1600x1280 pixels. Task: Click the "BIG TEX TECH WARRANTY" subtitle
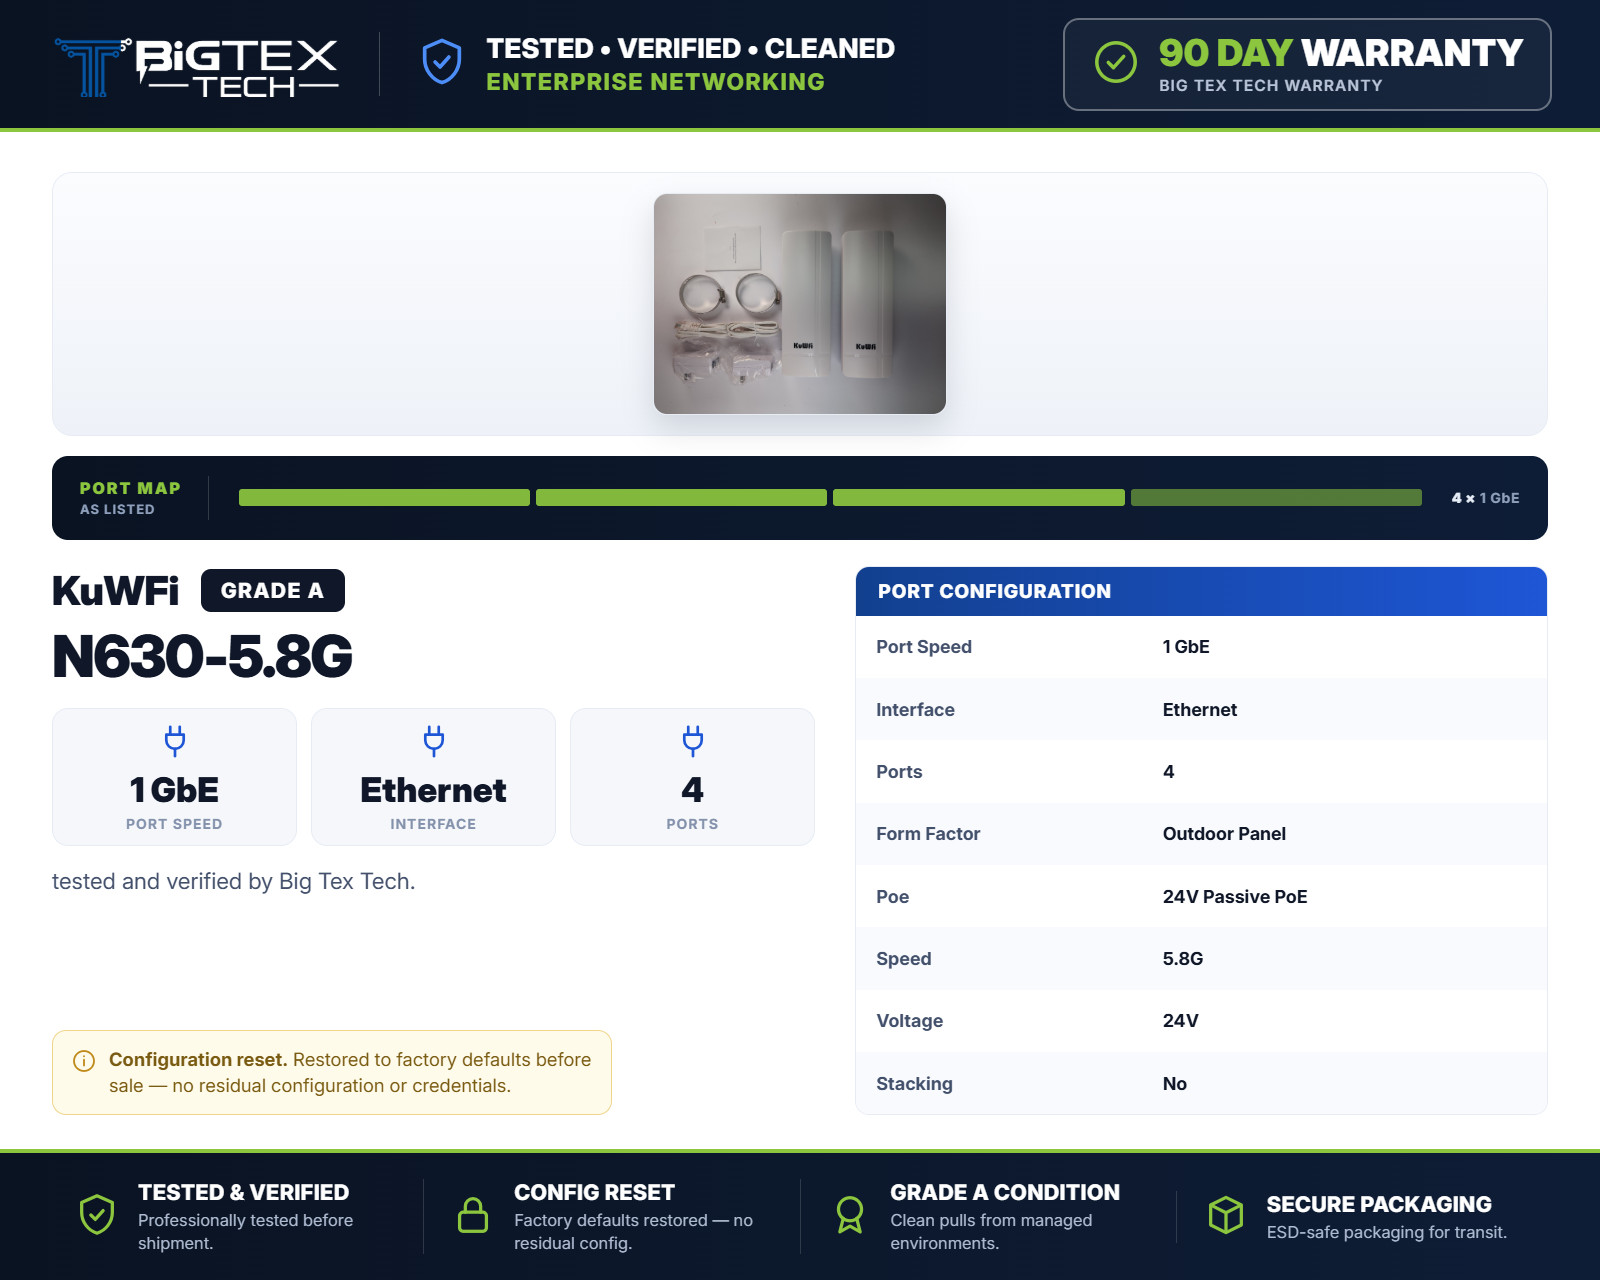(x=1271, y=86)
